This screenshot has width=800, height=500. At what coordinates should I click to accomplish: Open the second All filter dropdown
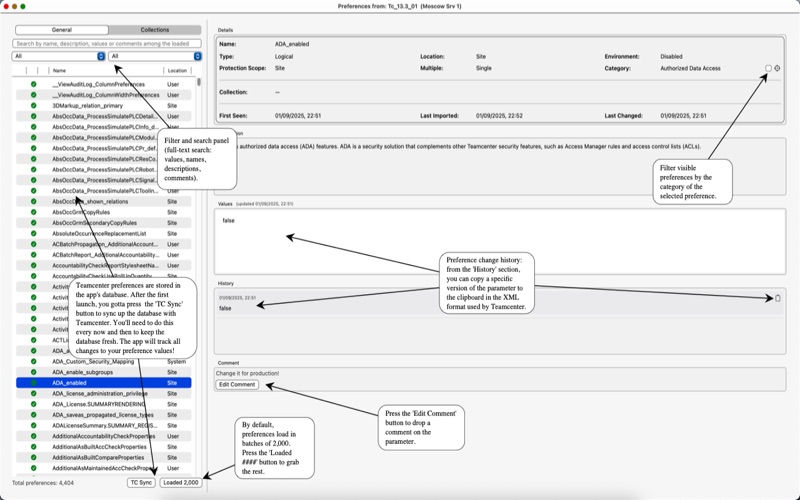pos(155,56)
